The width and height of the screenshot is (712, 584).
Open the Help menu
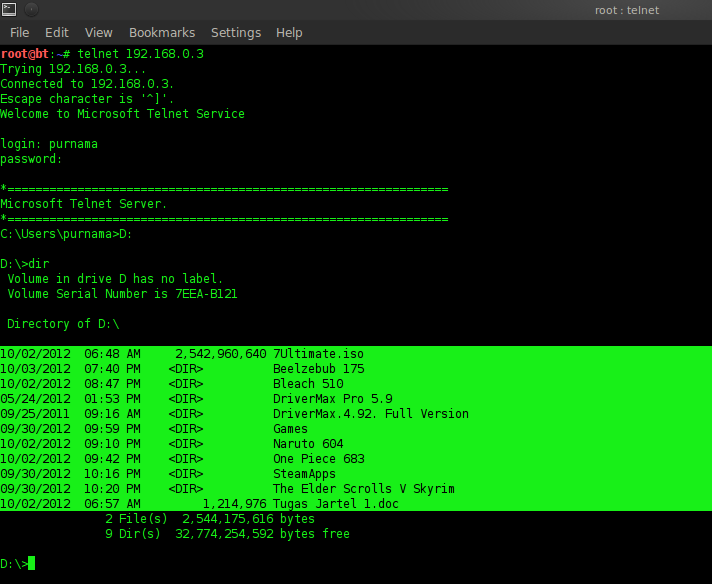[289, 33]
